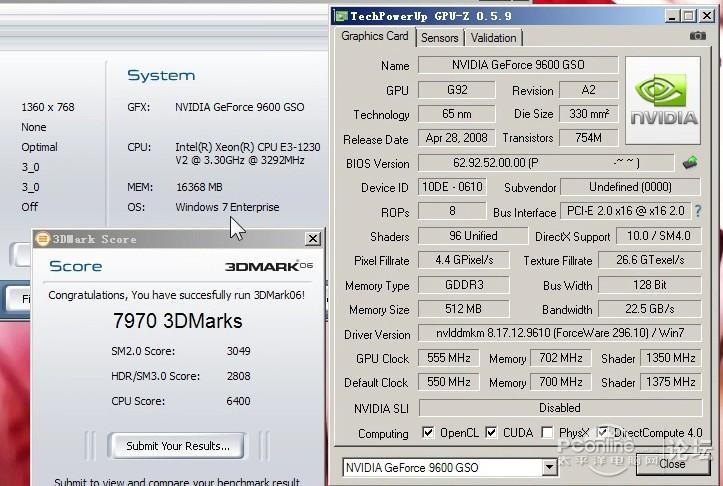Click the BIOS Version field 62.92.52.00.00
The image size is (723, 486).
pyautogui.click(x=546, y=163)
